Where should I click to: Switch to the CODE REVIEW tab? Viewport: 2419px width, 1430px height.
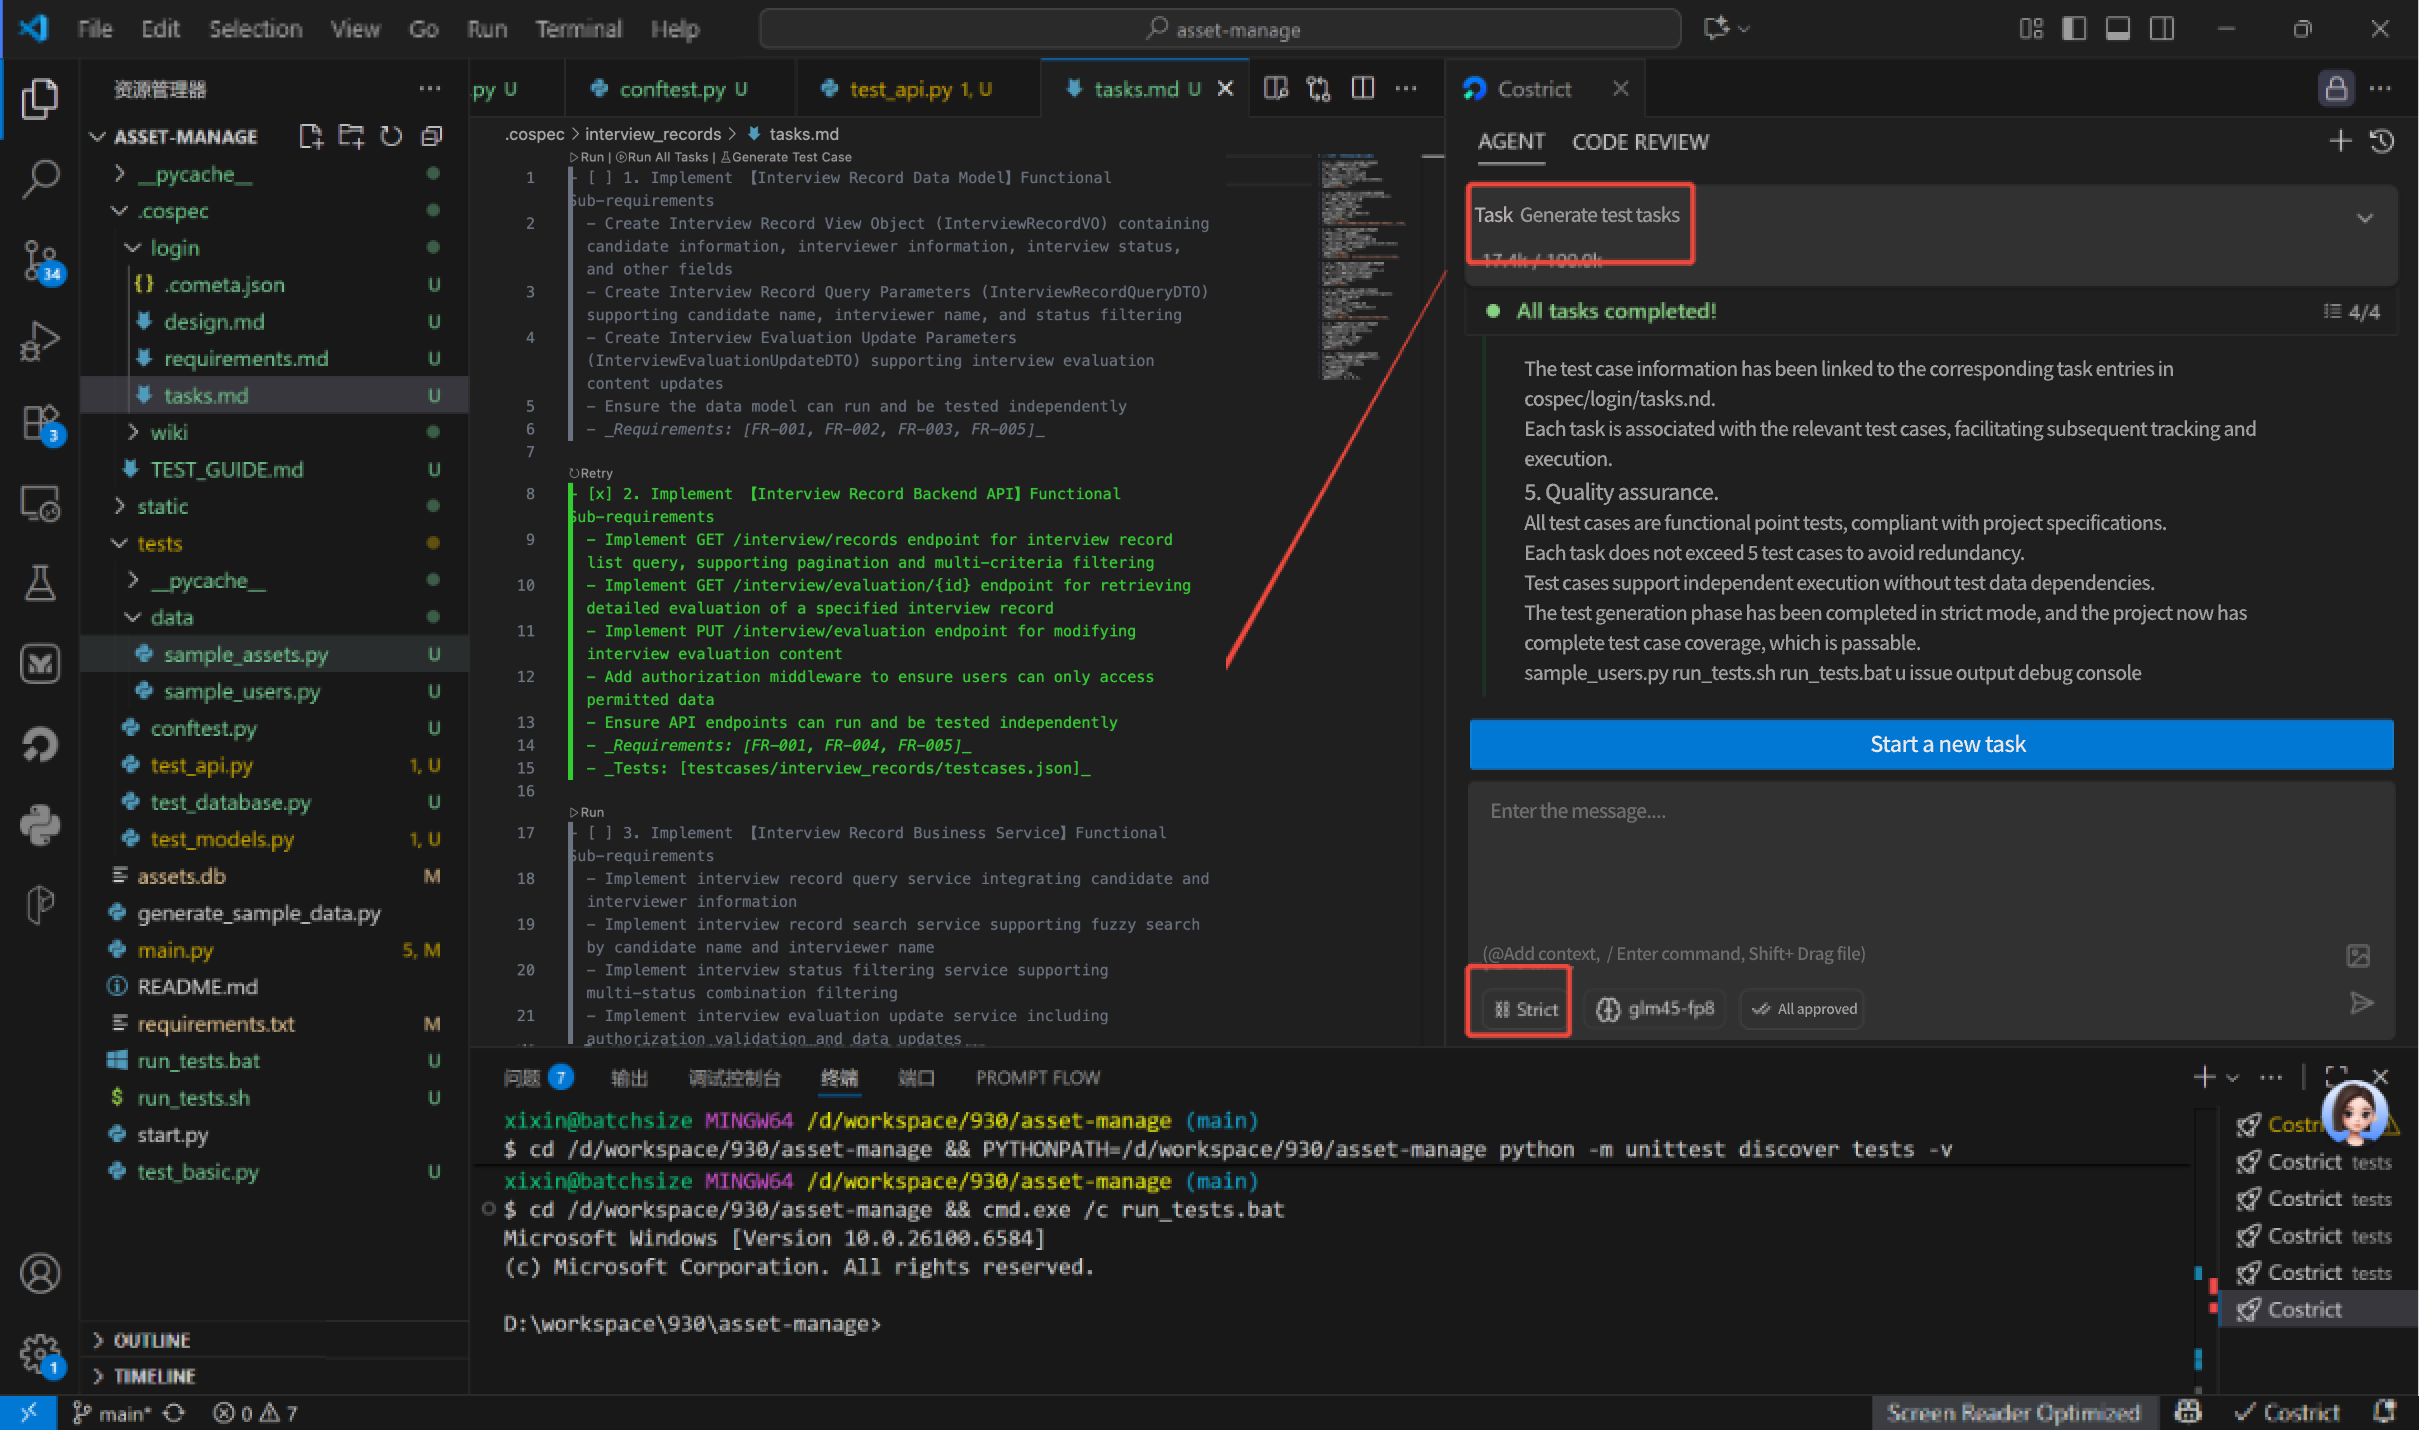click(x=1640, y=142)
